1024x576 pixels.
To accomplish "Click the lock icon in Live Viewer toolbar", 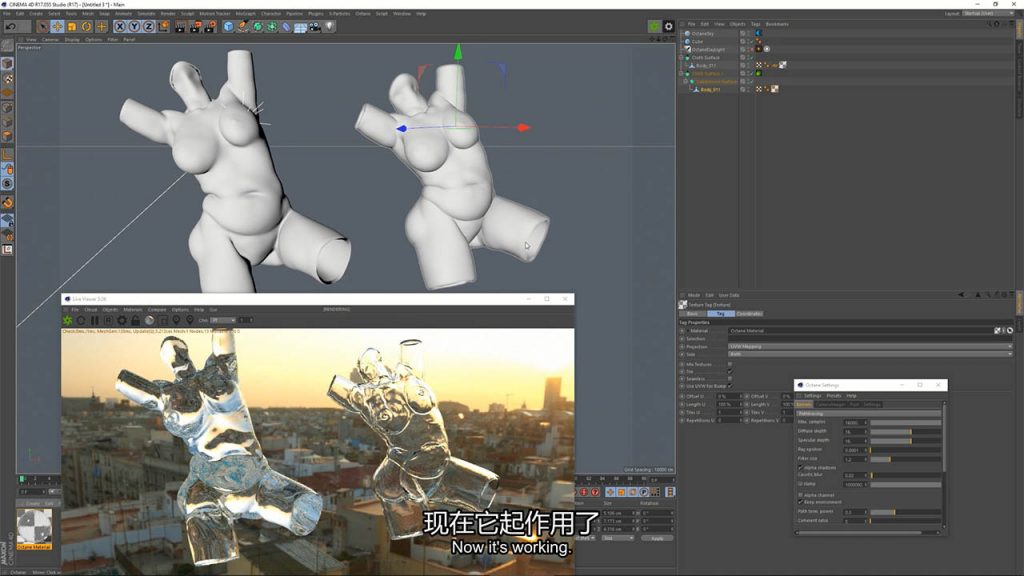I will coord(135,320).
